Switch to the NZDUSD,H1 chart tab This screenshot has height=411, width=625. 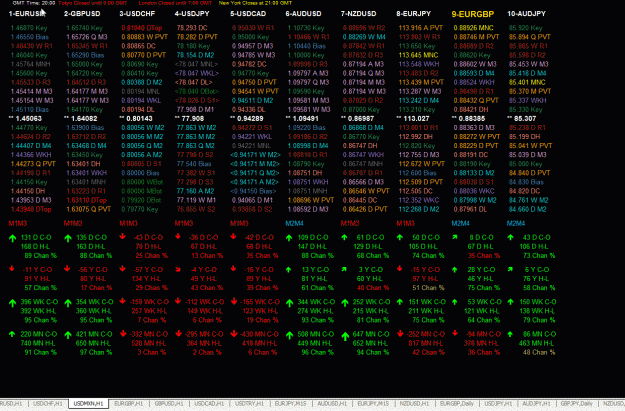click(415, 404)
